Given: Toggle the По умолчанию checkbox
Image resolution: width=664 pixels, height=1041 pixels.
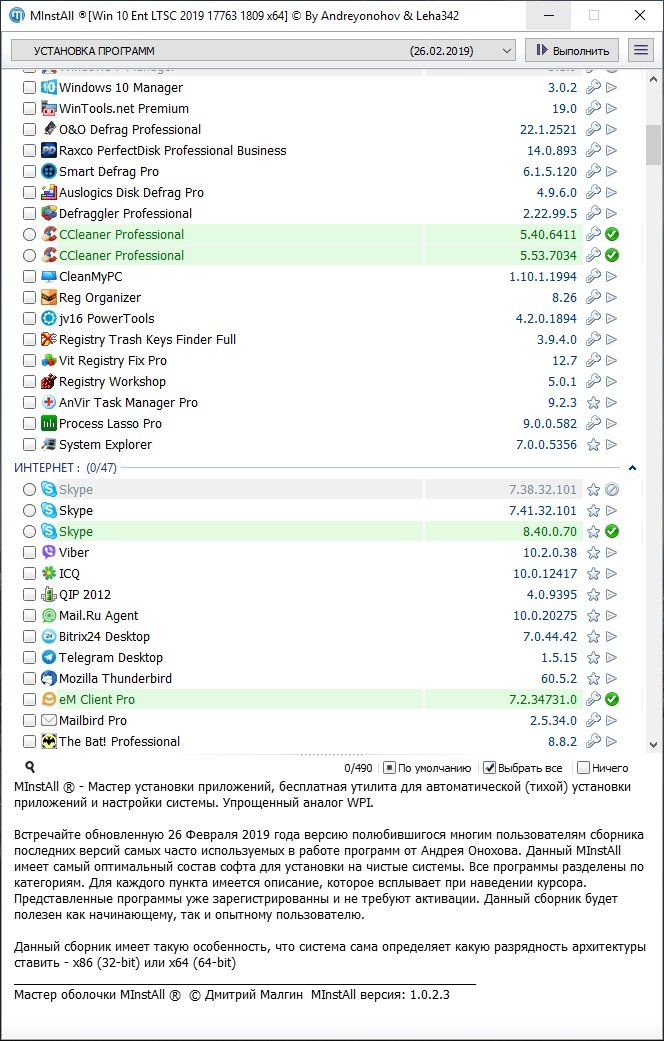Looking at the screenshot, I should 390,768.
